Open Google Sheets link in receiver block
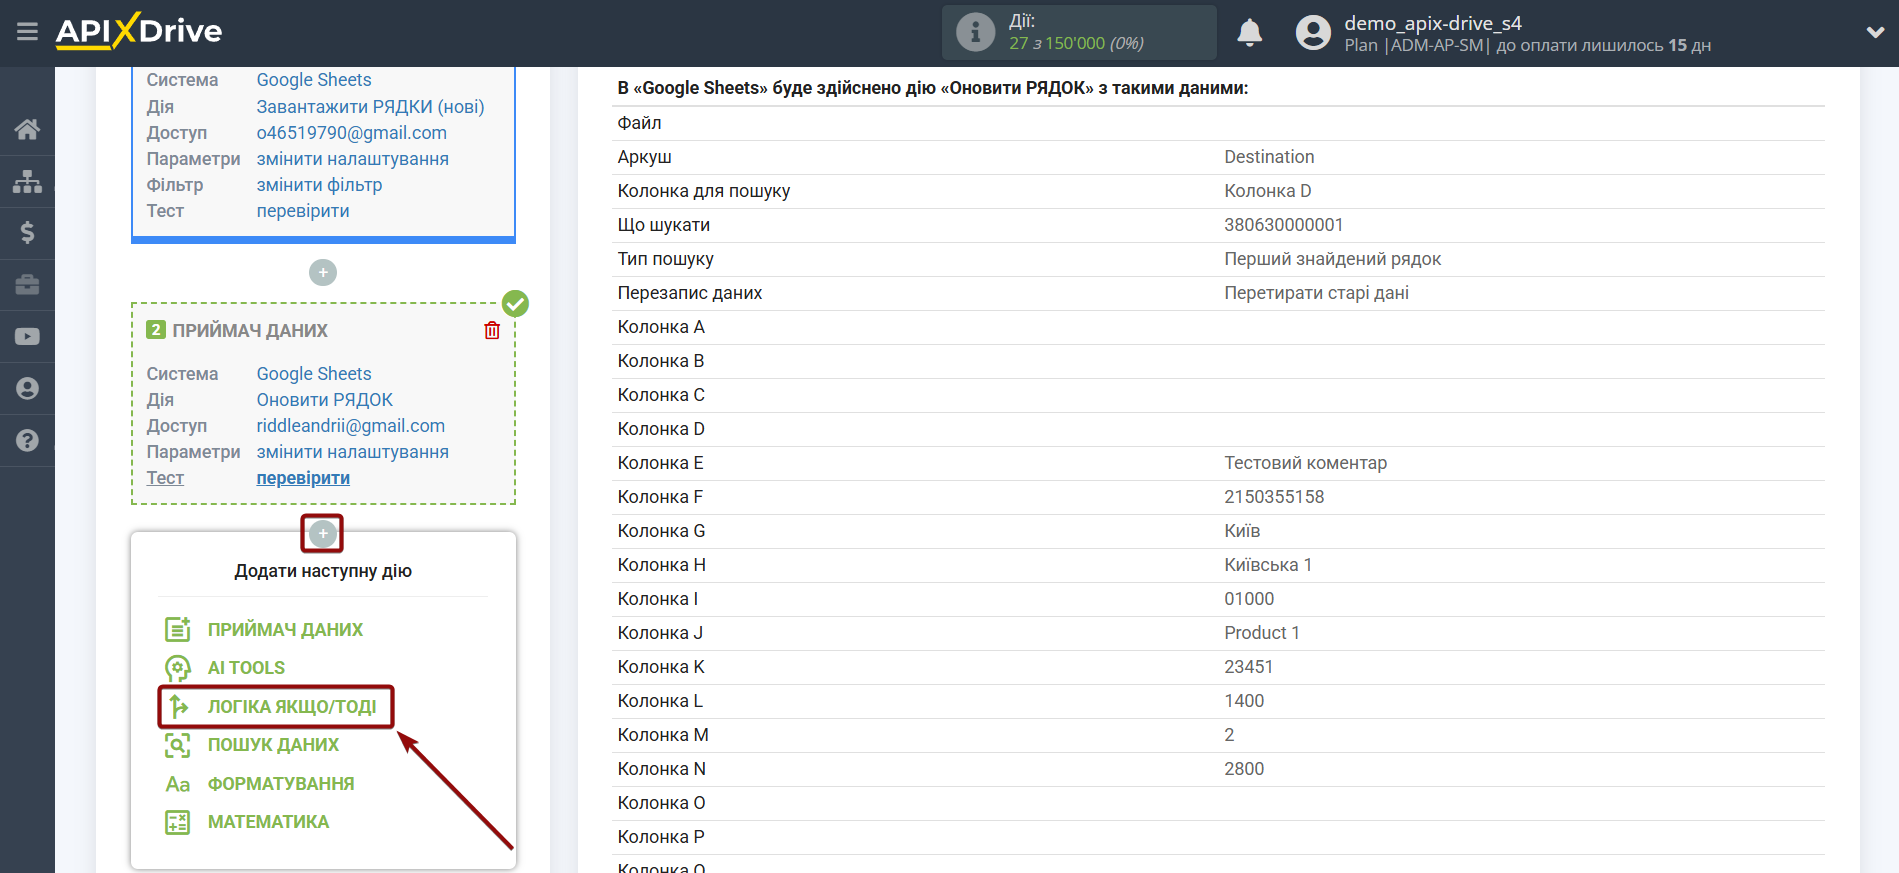Image resolution: width=1899 pixels, height=873 pixels. 314,374
